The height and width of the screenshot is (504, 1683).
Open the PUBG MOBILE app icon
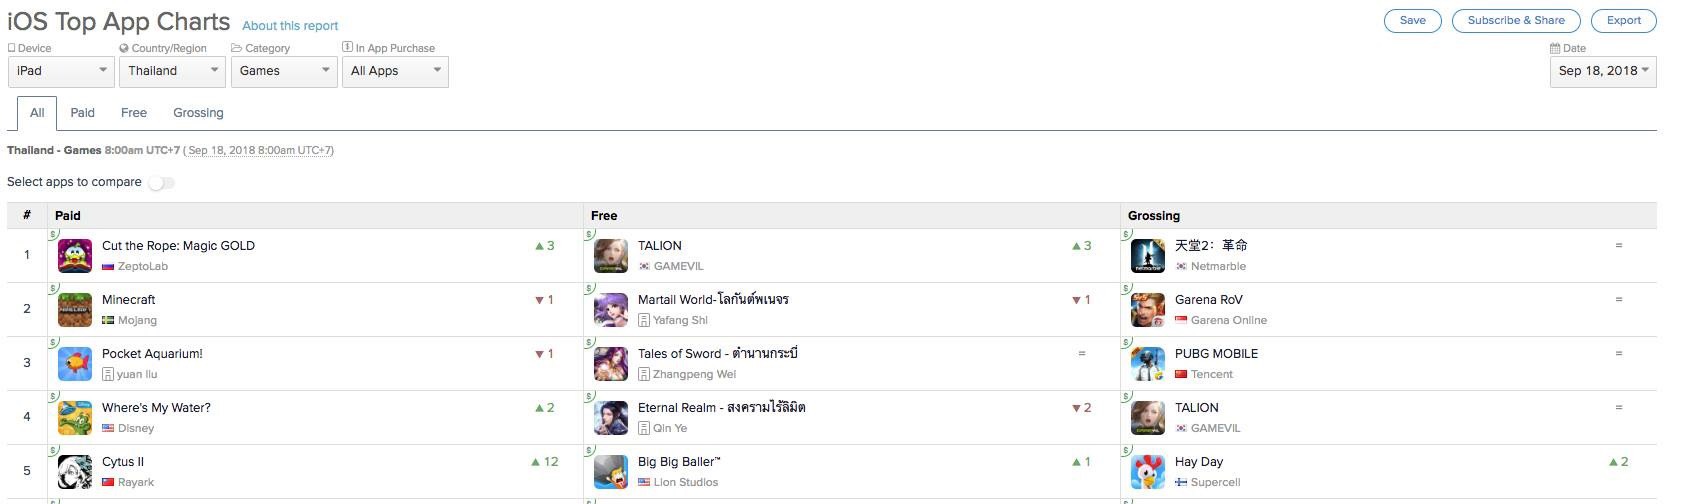click(x=1148, y=364)
